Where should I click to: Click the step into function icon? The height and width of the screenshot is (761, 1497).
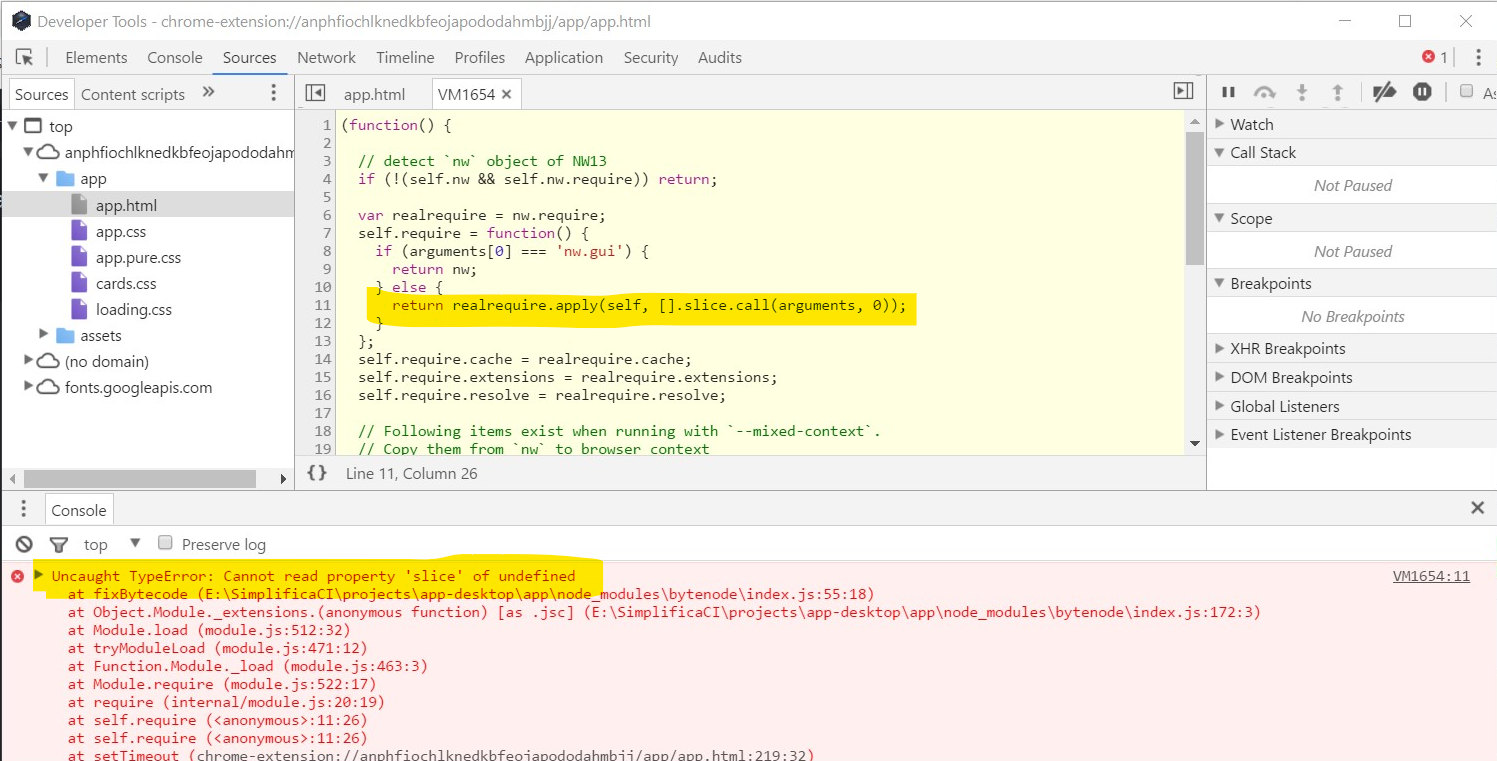coord(1302,93)
